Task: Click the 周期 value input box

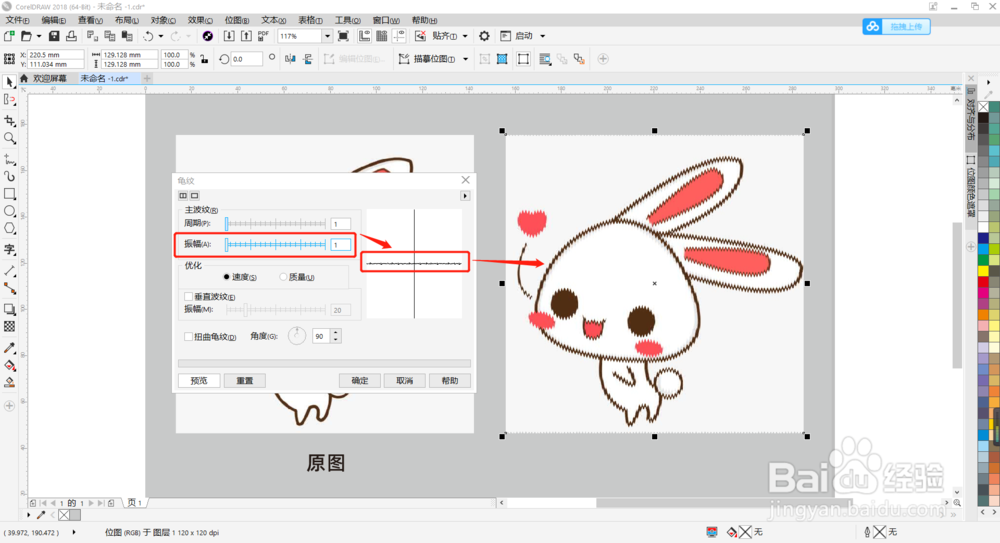Action: point(341,224)
